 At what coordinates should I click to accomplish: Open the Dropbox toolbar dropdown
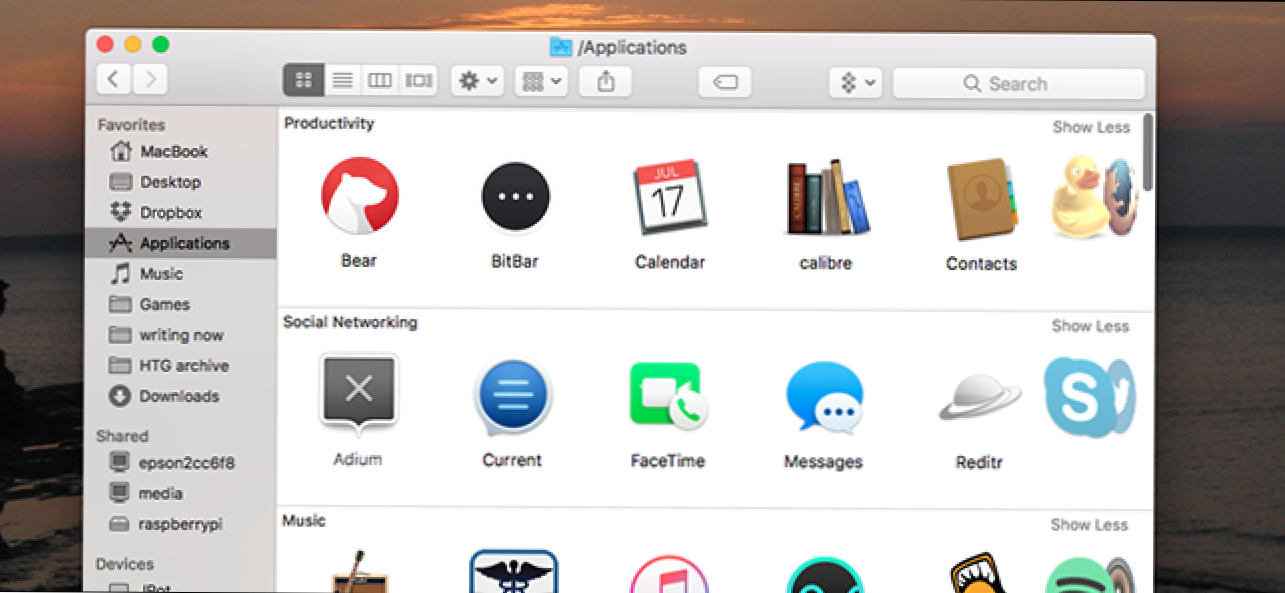pyautogui.click(x=855, y=83)
